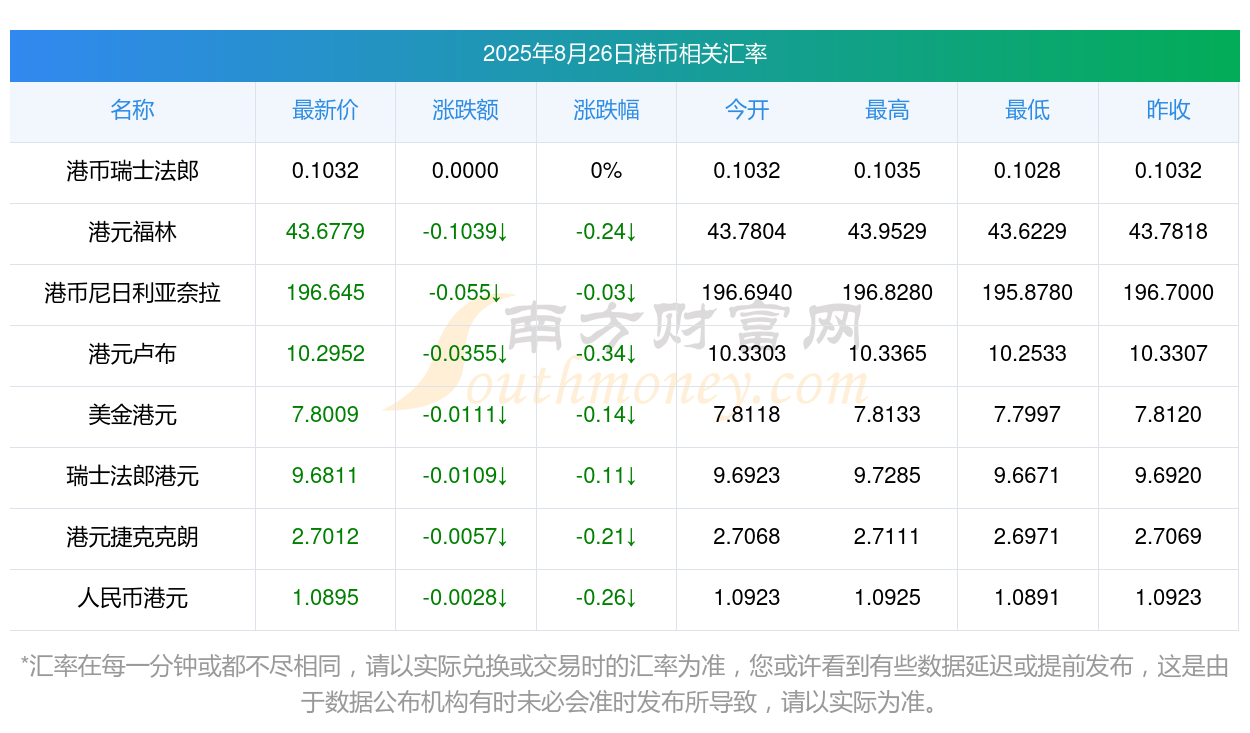Click latest price 9.6811 for 瑞士法郎港元

(x=325, y=476)
